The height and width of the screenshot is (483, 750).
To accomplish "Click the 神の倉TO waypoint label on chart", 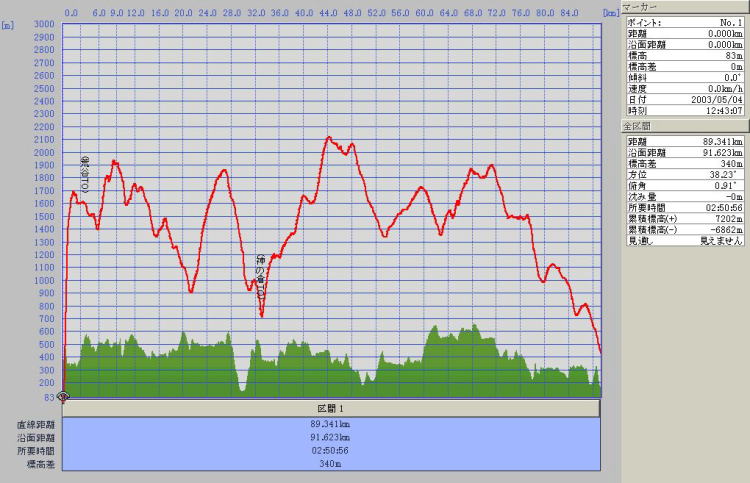I will point(260,278).
